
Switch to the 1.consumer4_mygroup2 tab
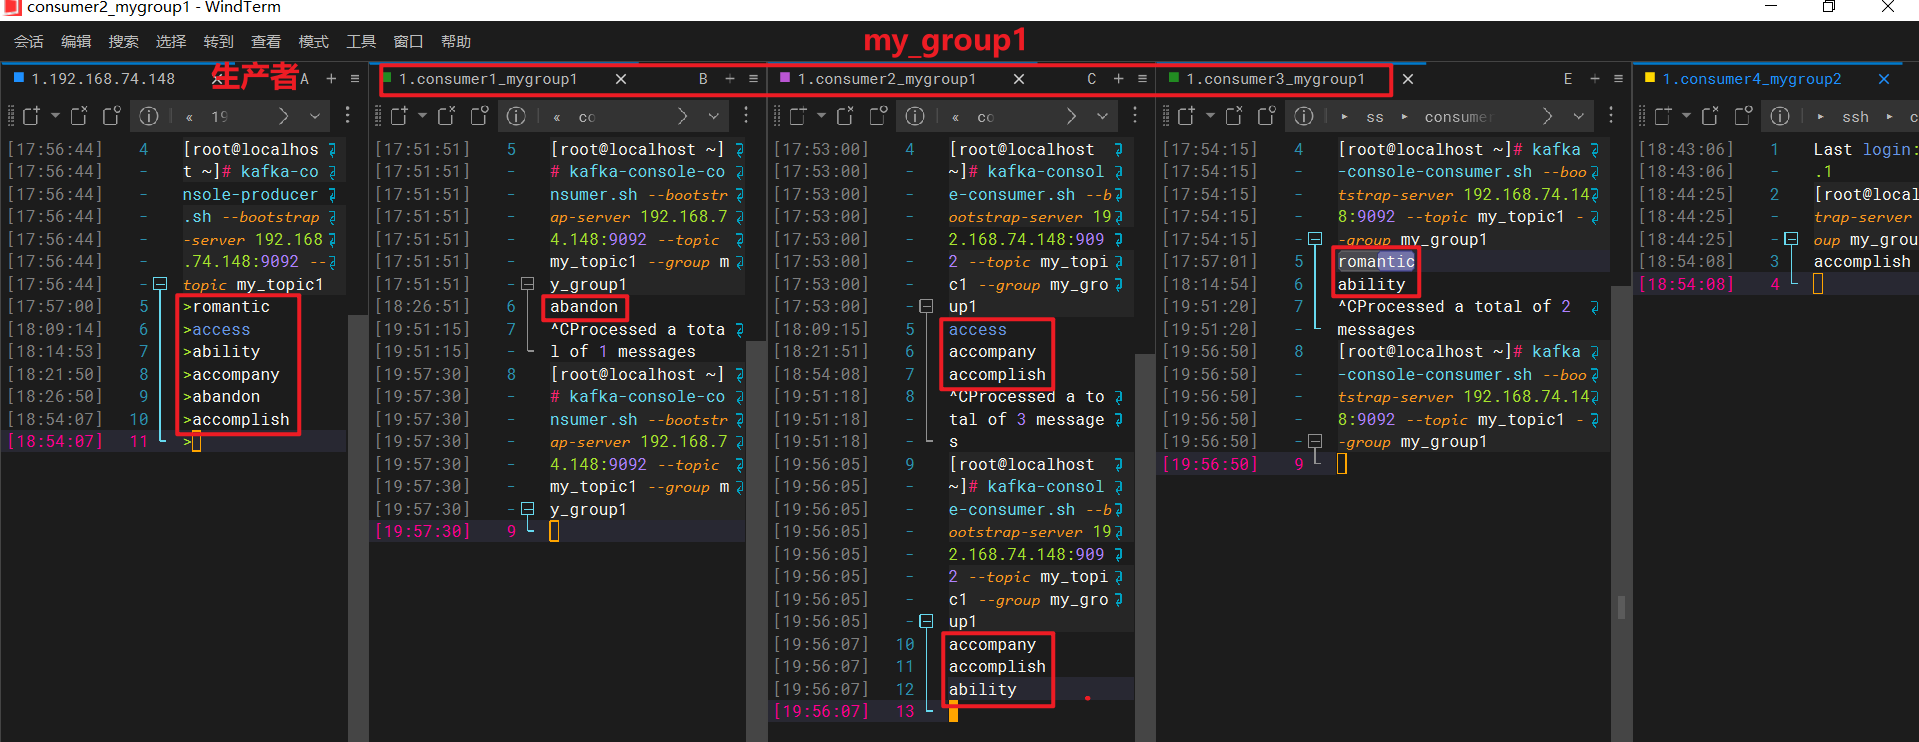click(x=1752, y=78)
